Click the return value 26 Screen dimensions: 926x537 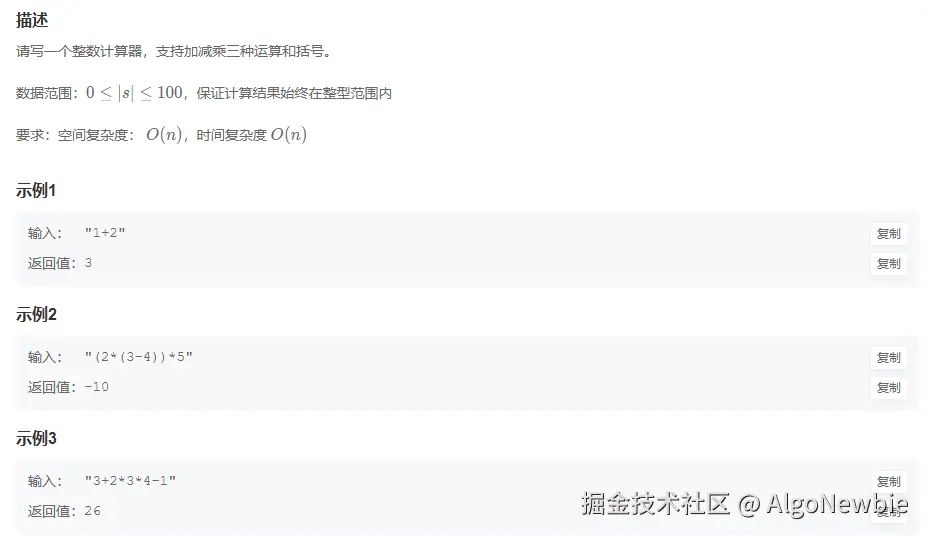pos(93,511)
